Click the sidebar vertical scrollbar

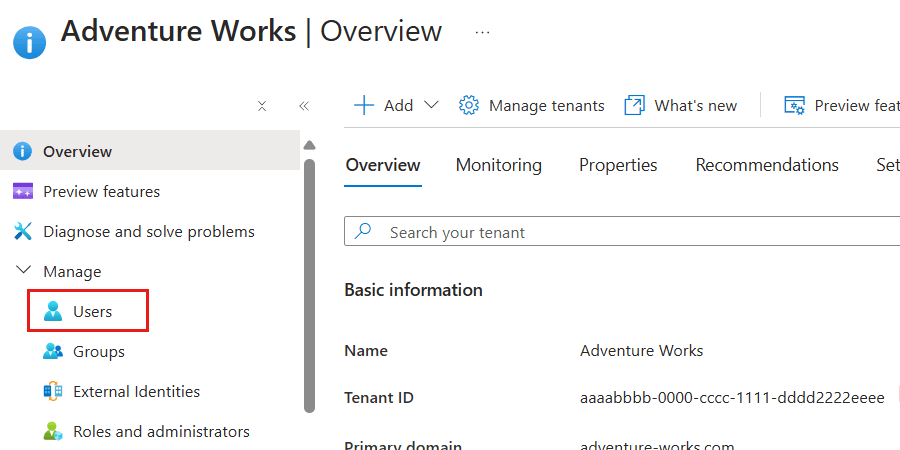pyautogui.click(x=309, y=280)
